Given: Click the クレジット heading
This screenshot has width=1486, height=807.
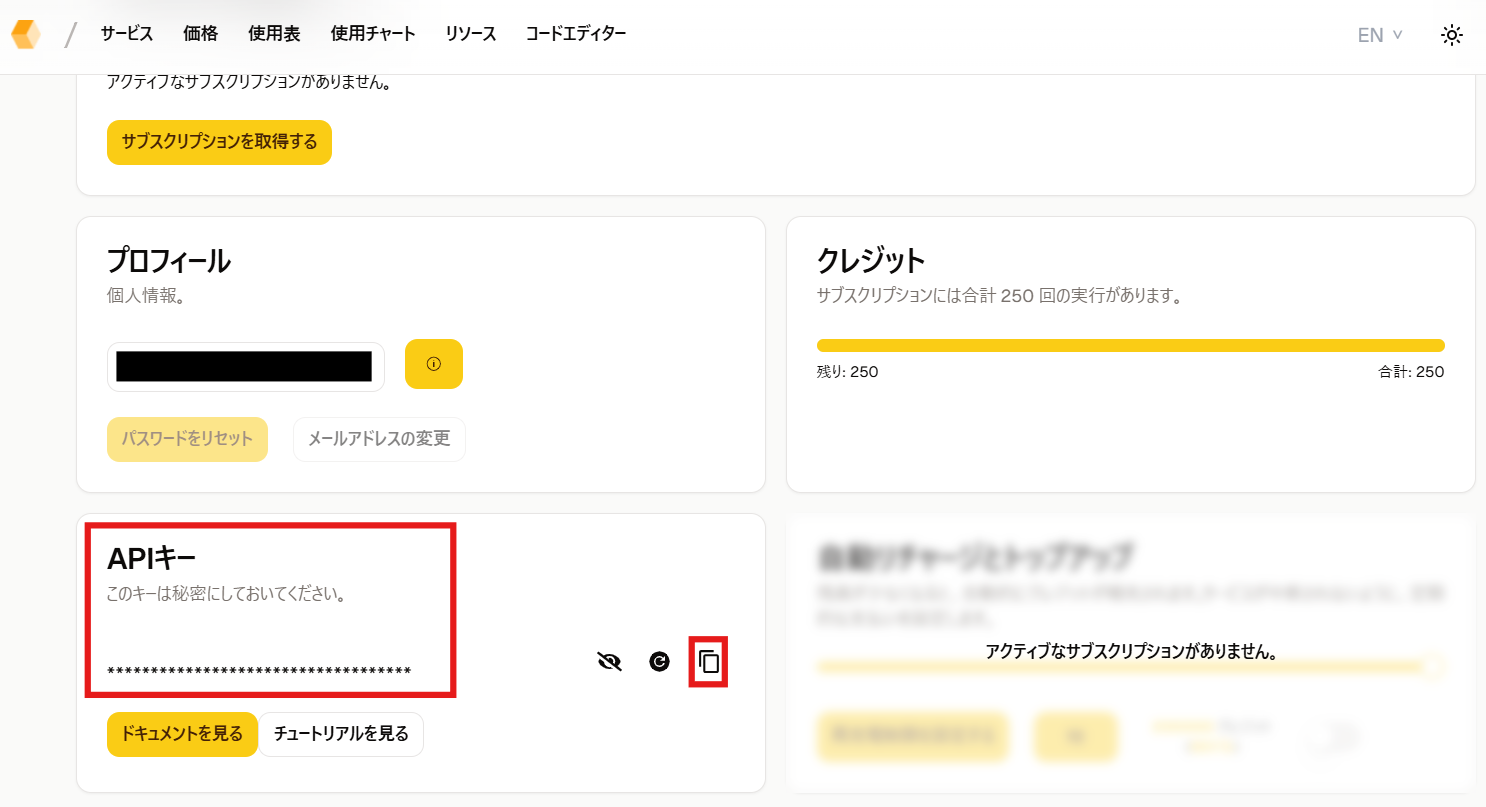Looking at the screenshot, I should [871, 261].
